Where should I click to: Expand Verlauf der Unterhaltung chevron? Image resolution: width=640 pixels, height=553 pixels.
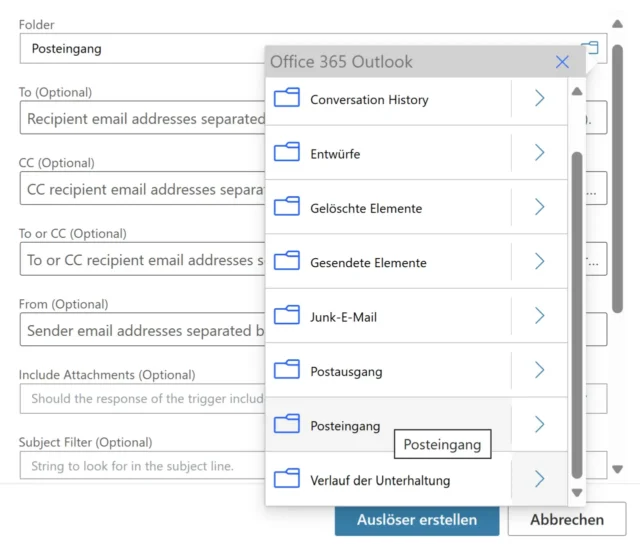[x=539, y=479]
